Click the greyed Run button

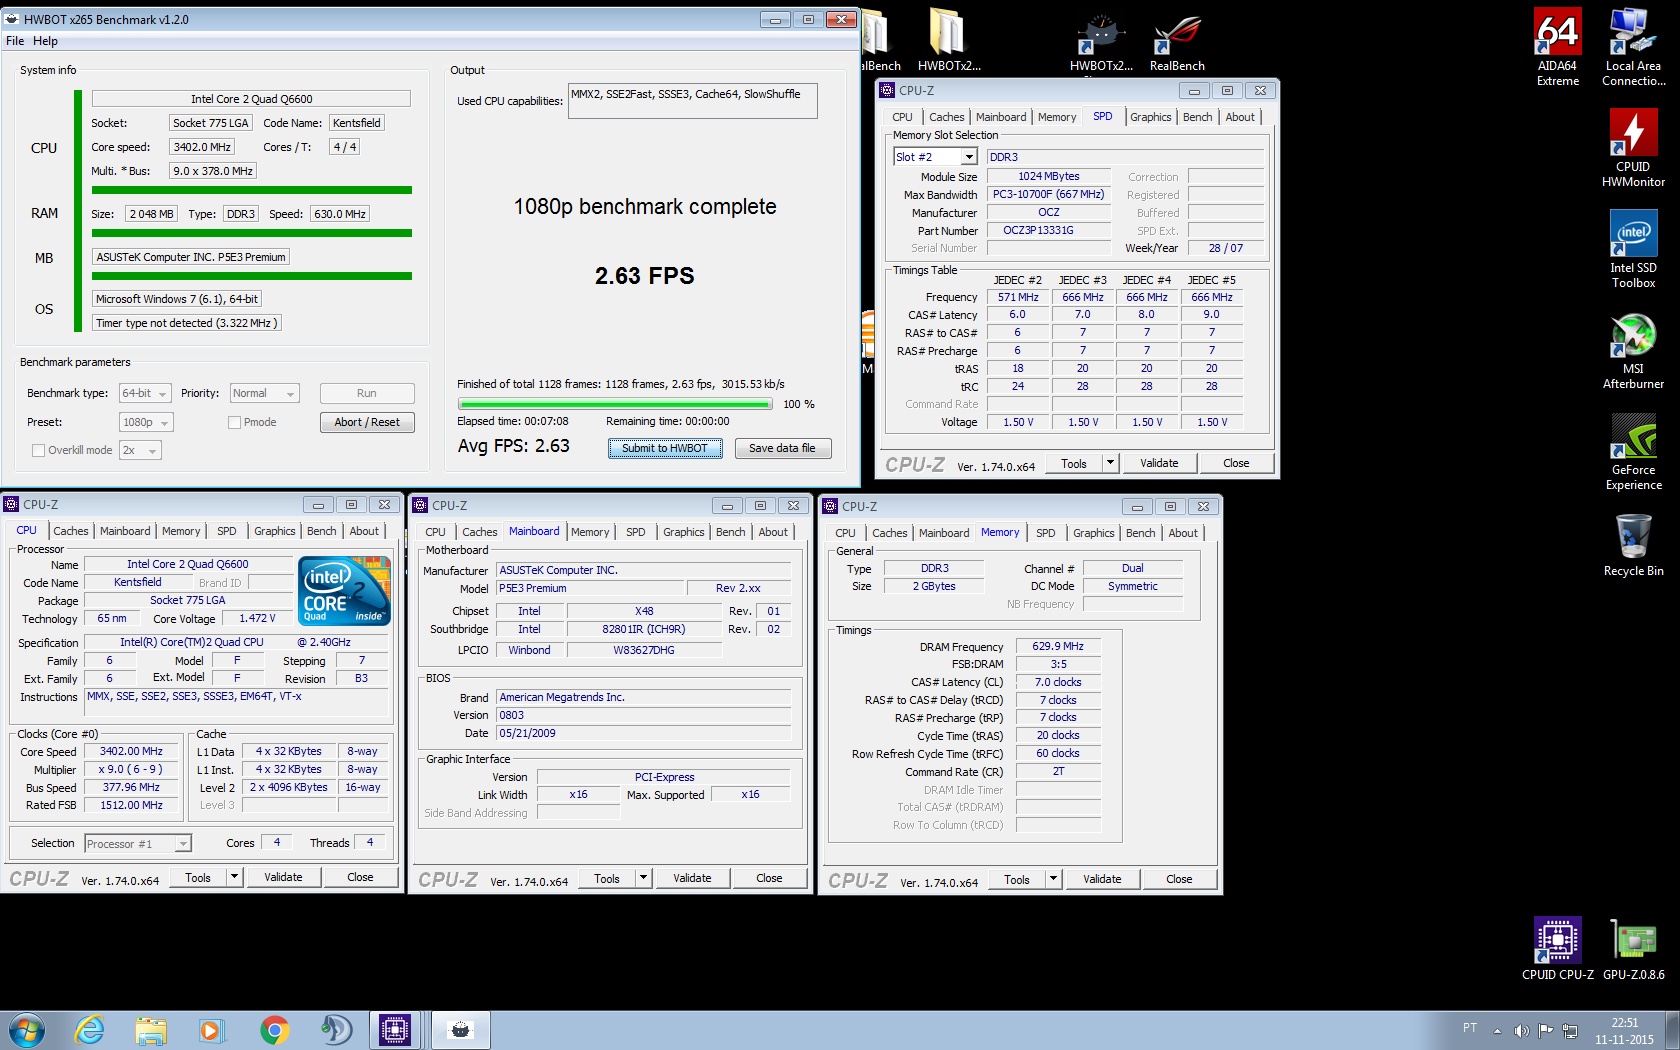tap(367, 393)
